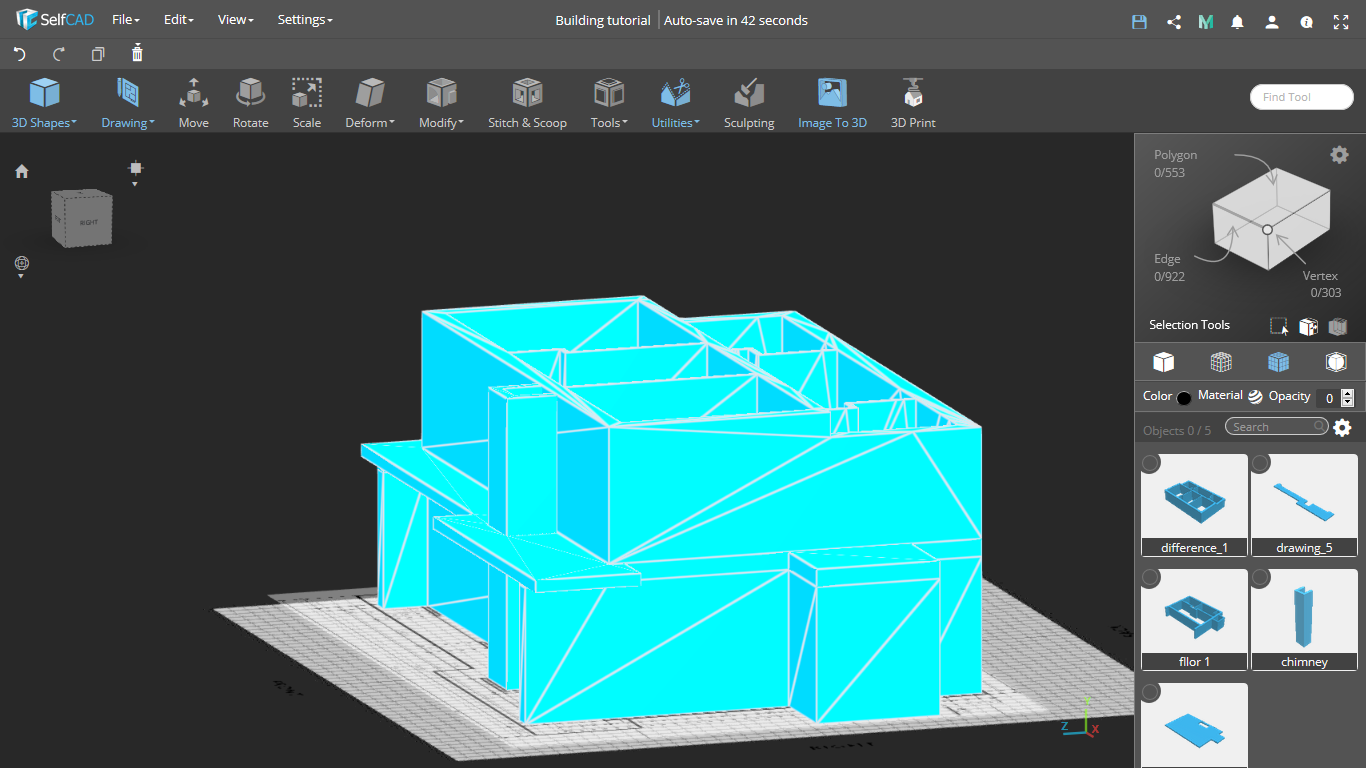
Task: Click the gray cube selection tool icon
Action: click(1338, 326)
